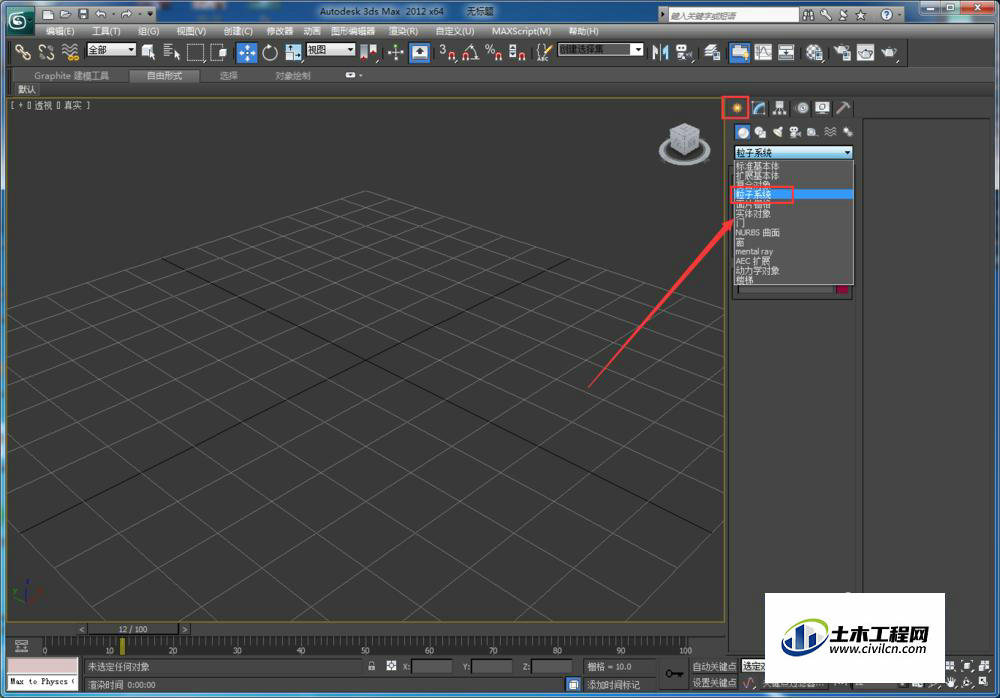Open the 编辑(E) menu
This screenshot has width=1000, height=698.
[60, 31]
